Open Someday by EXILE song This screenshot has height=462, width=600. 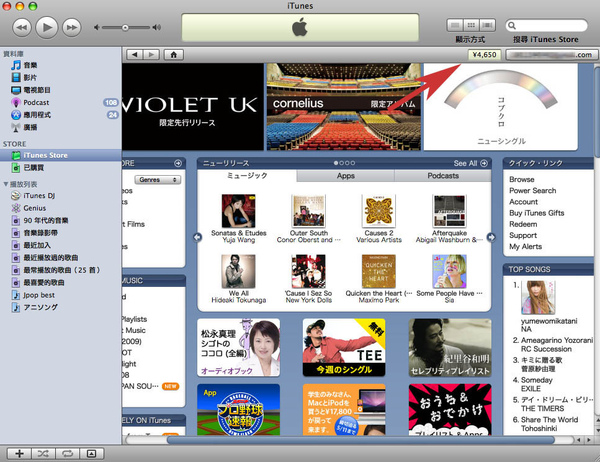click(x=536, y=384)
